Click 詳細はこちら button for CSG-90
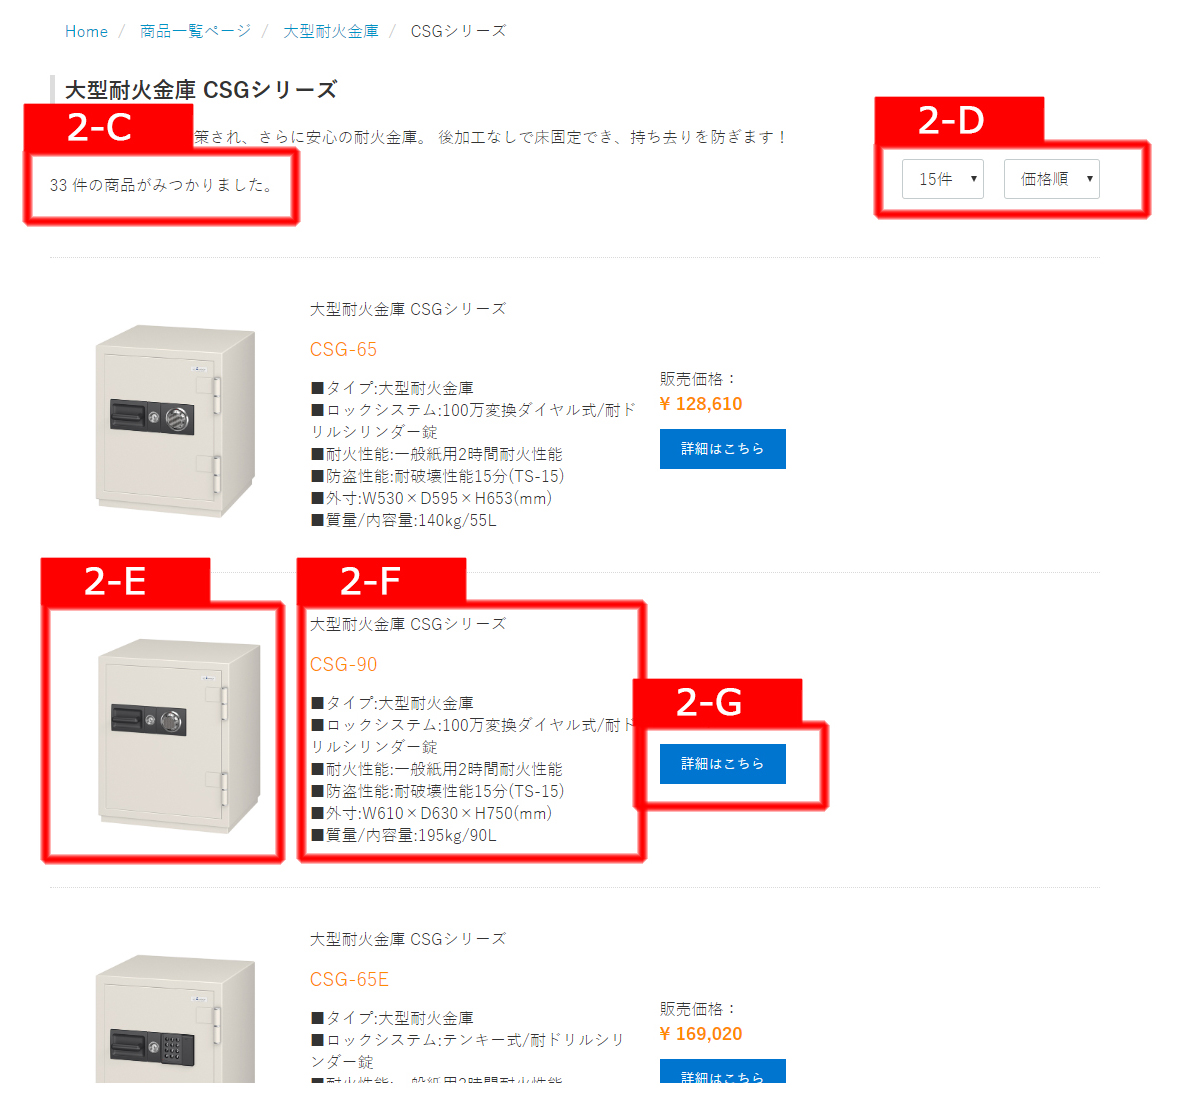Screen dimensions: 1183x1100 pyautogui.click(x=723, y=764)
